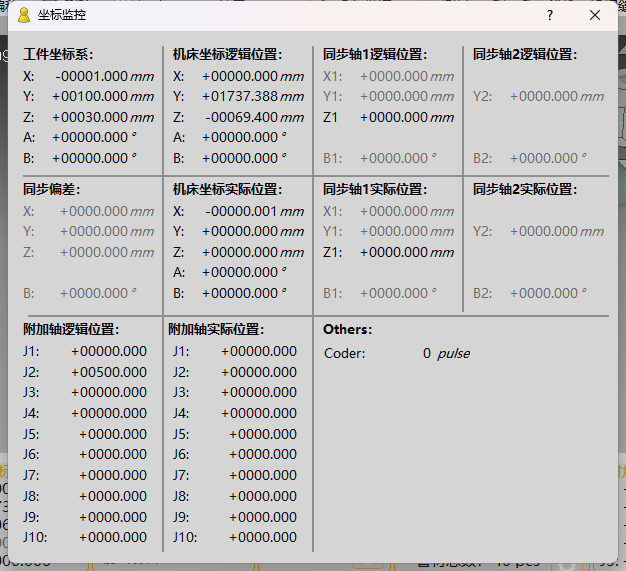Image resolution: width=626 pixels, height=571 pixels.
Task: Click the 同步偏差 section header
Action: click(51, 189)
